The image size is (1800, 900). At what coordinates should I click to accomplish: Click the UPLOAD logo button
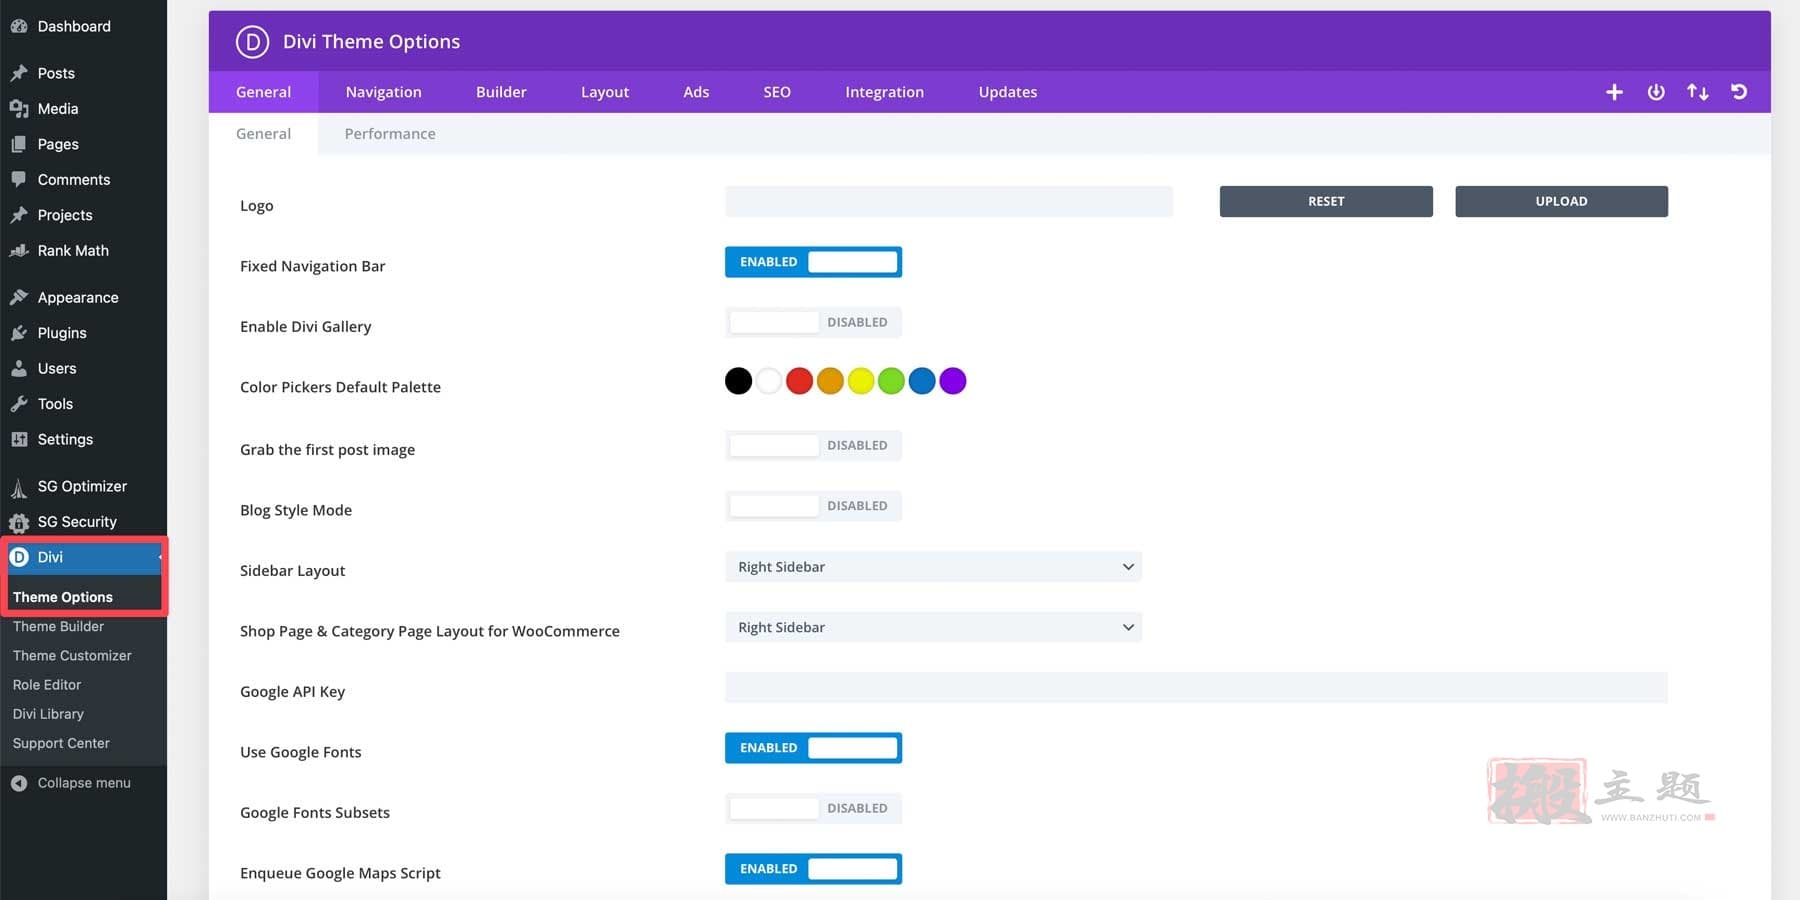pyautogui.click(x=1561, y=201)
